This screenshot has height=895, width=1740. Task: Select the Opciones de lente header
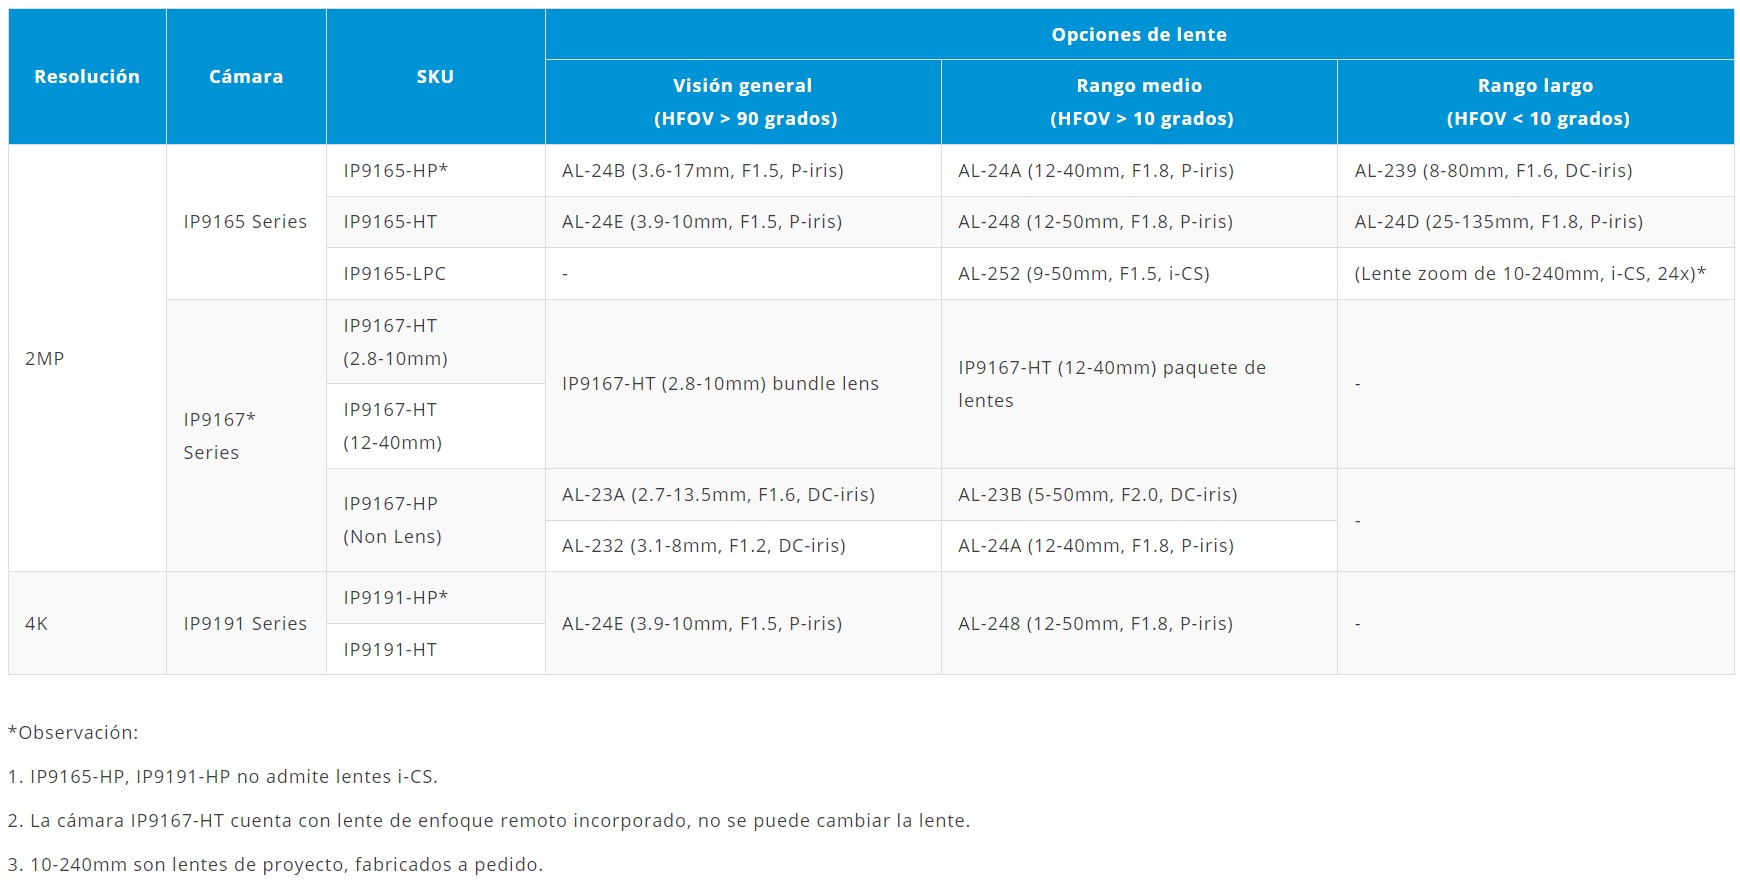[x=1138, y=35]
